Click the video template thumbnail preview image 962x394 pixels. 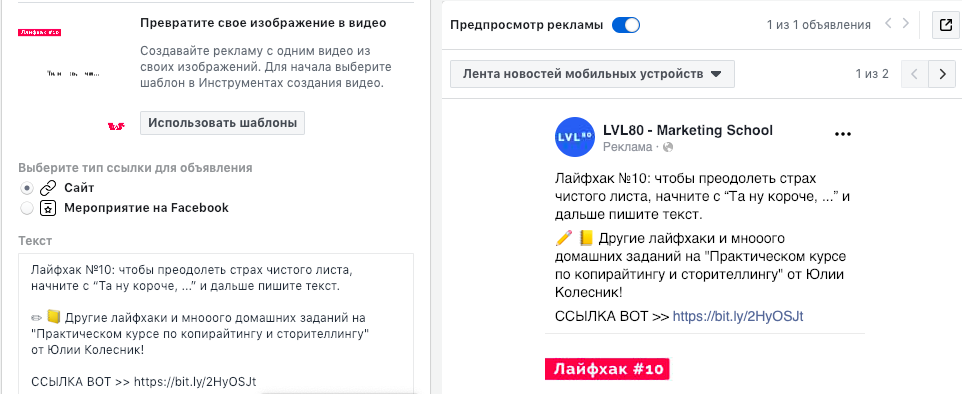74,75
